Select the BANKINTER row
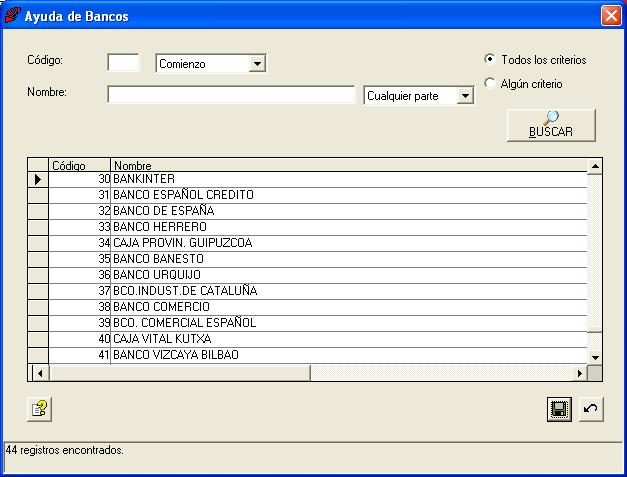The image size is (627, 477). 307,179
